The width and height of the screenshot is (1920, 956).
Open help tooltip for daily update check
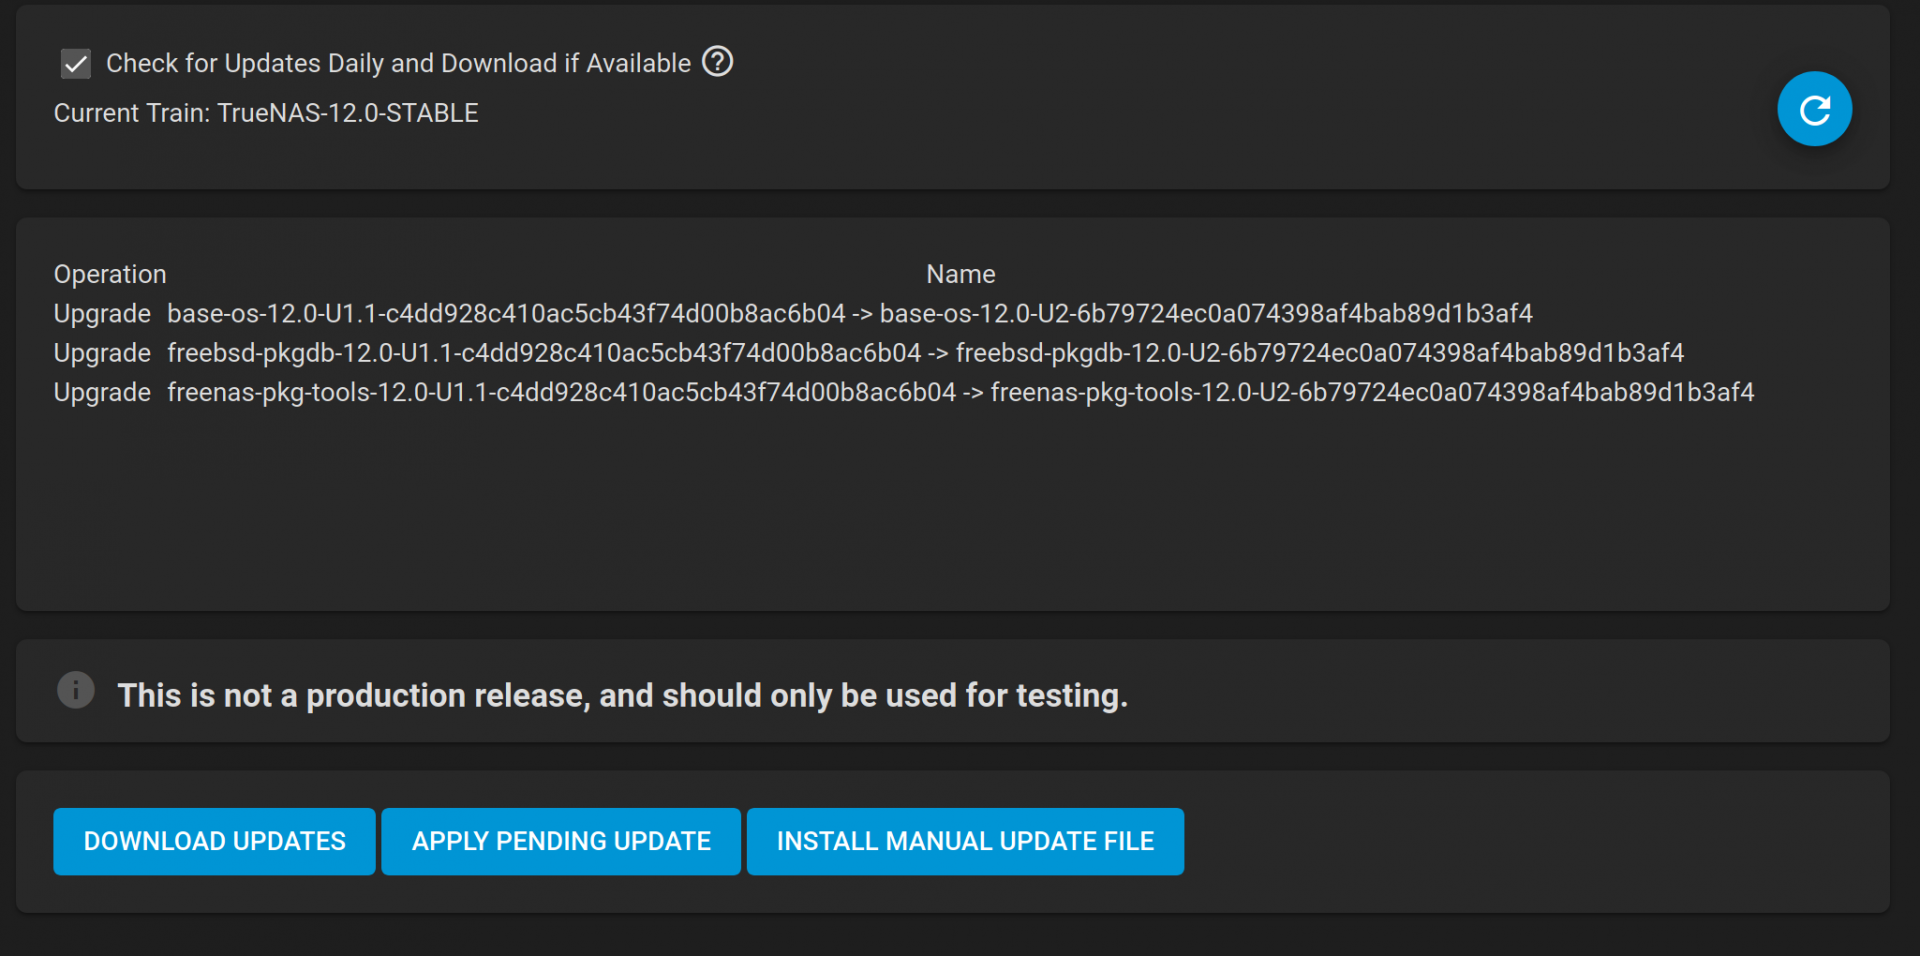tap(717, 62)
